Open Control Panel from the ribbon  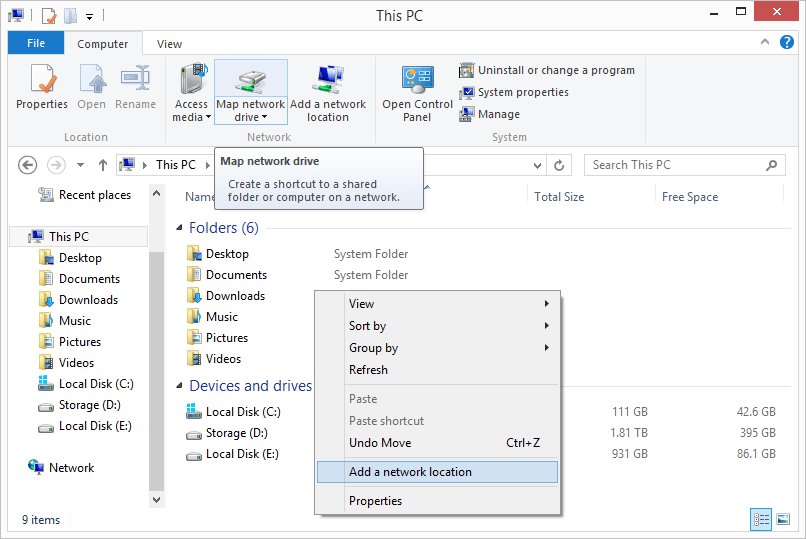pyautogui.click(x=417, y=92)
